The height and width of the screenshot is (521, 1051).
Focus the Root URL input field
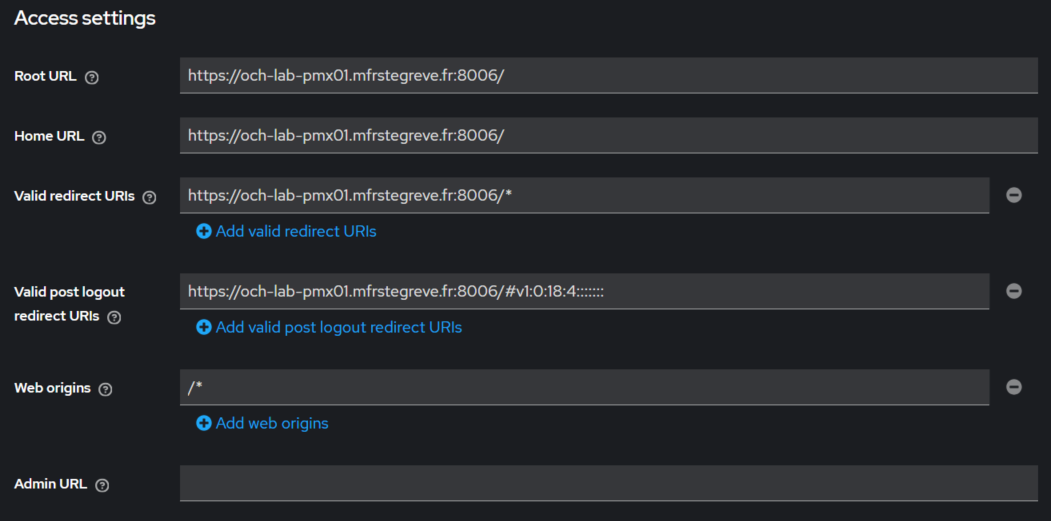pos(609,75)
